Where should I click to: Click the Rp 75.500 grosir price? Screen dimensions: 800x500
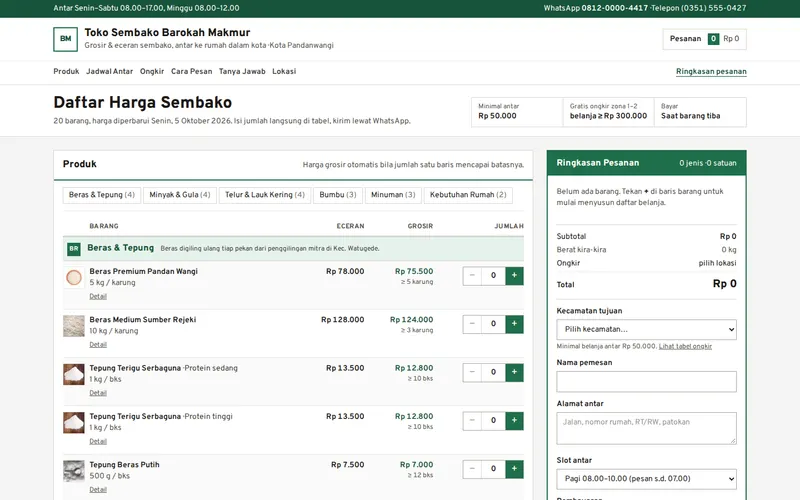(x=414, y=271)
